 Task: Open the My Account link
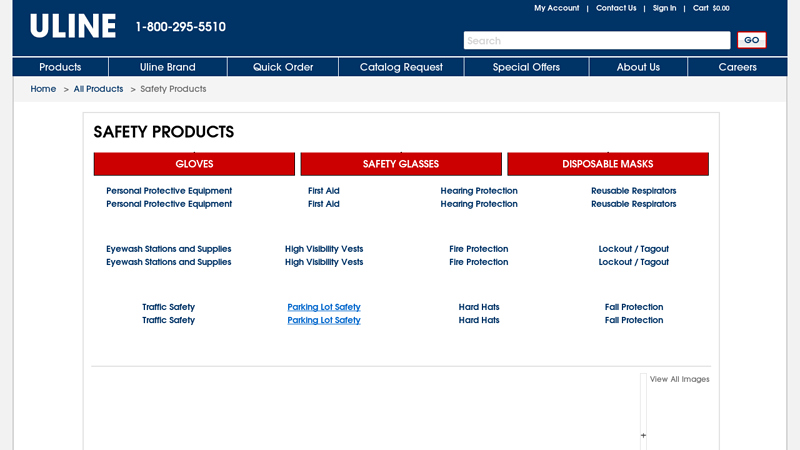click(556, 8)
